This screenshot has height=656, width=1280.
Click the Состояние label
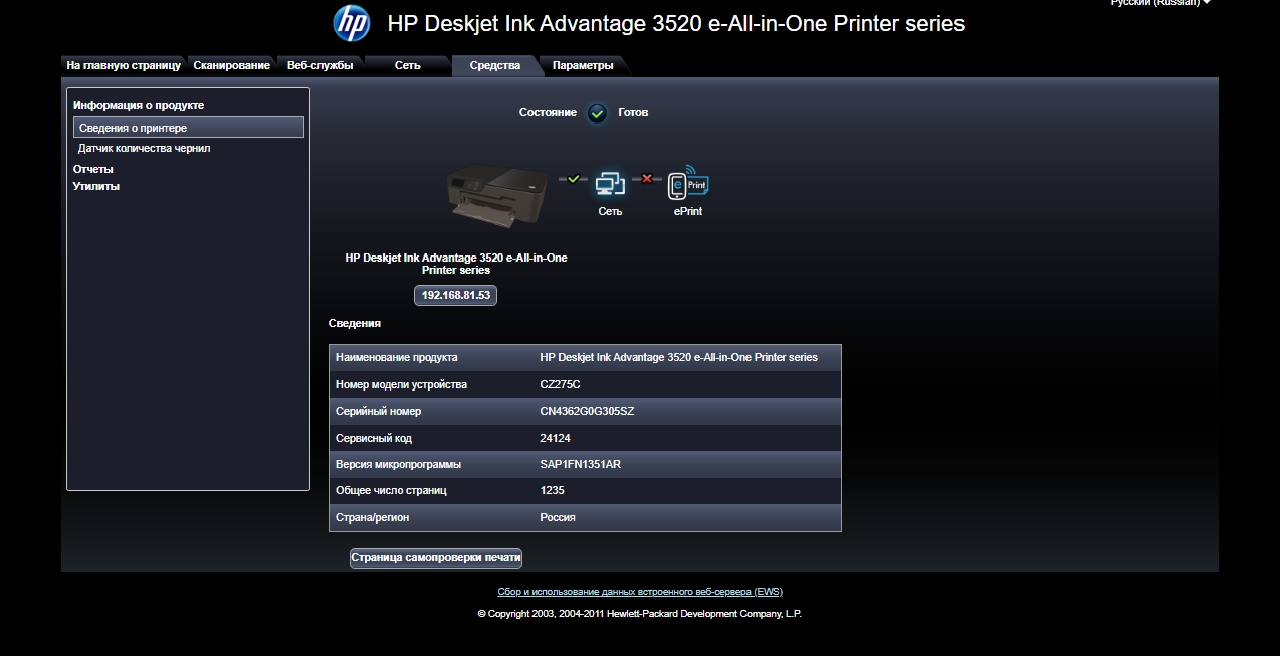548,112
